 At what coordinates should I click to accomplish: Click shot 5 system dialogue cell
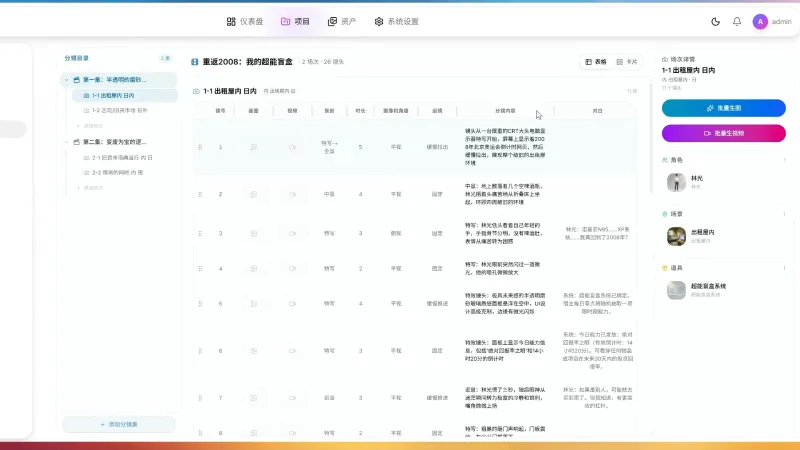coord(597,304)
